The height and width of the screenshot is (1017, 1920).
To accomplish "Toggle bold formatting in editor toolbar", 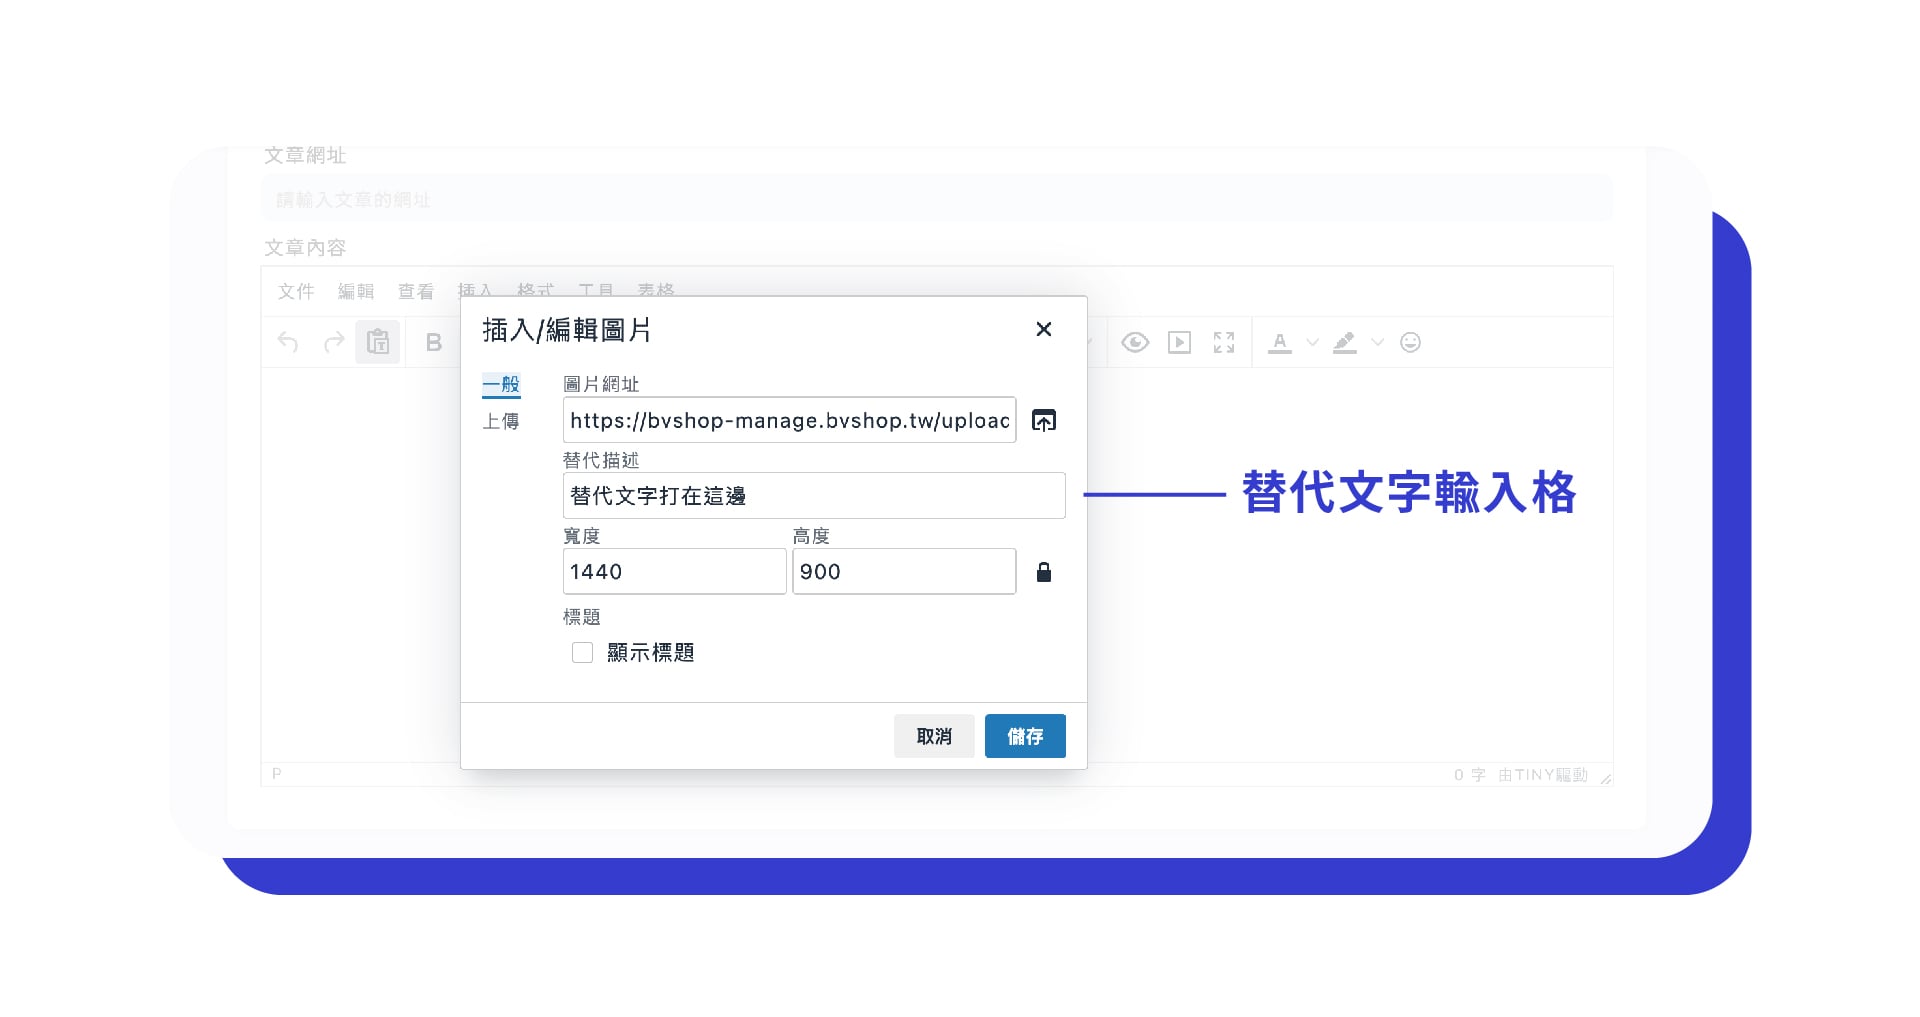I will point(434,343).
